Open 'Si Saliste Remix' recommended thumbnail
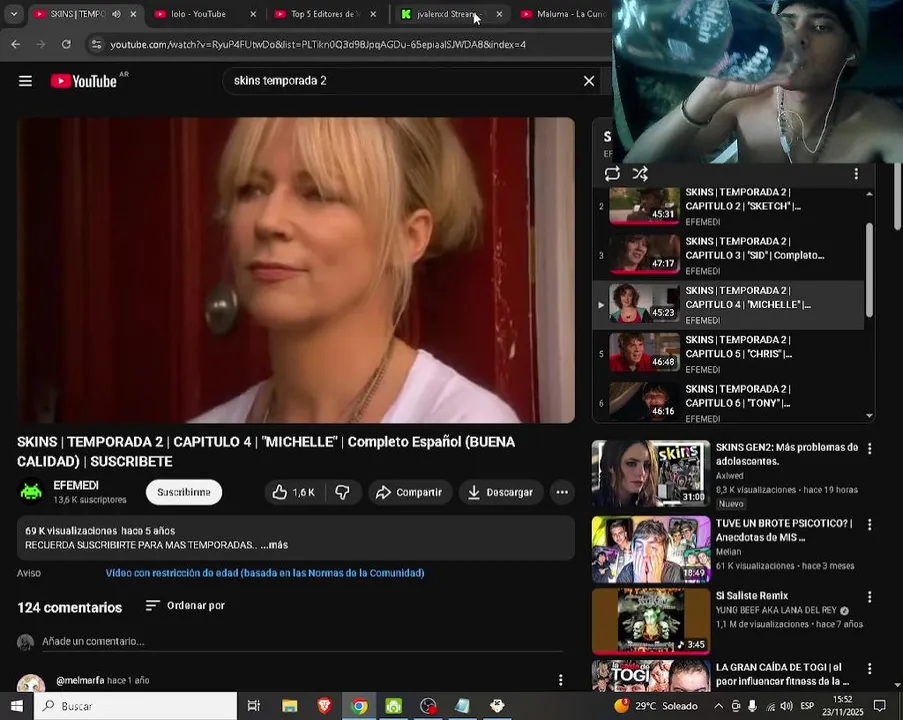Screen dimensions: 903x720 [651, 621]
